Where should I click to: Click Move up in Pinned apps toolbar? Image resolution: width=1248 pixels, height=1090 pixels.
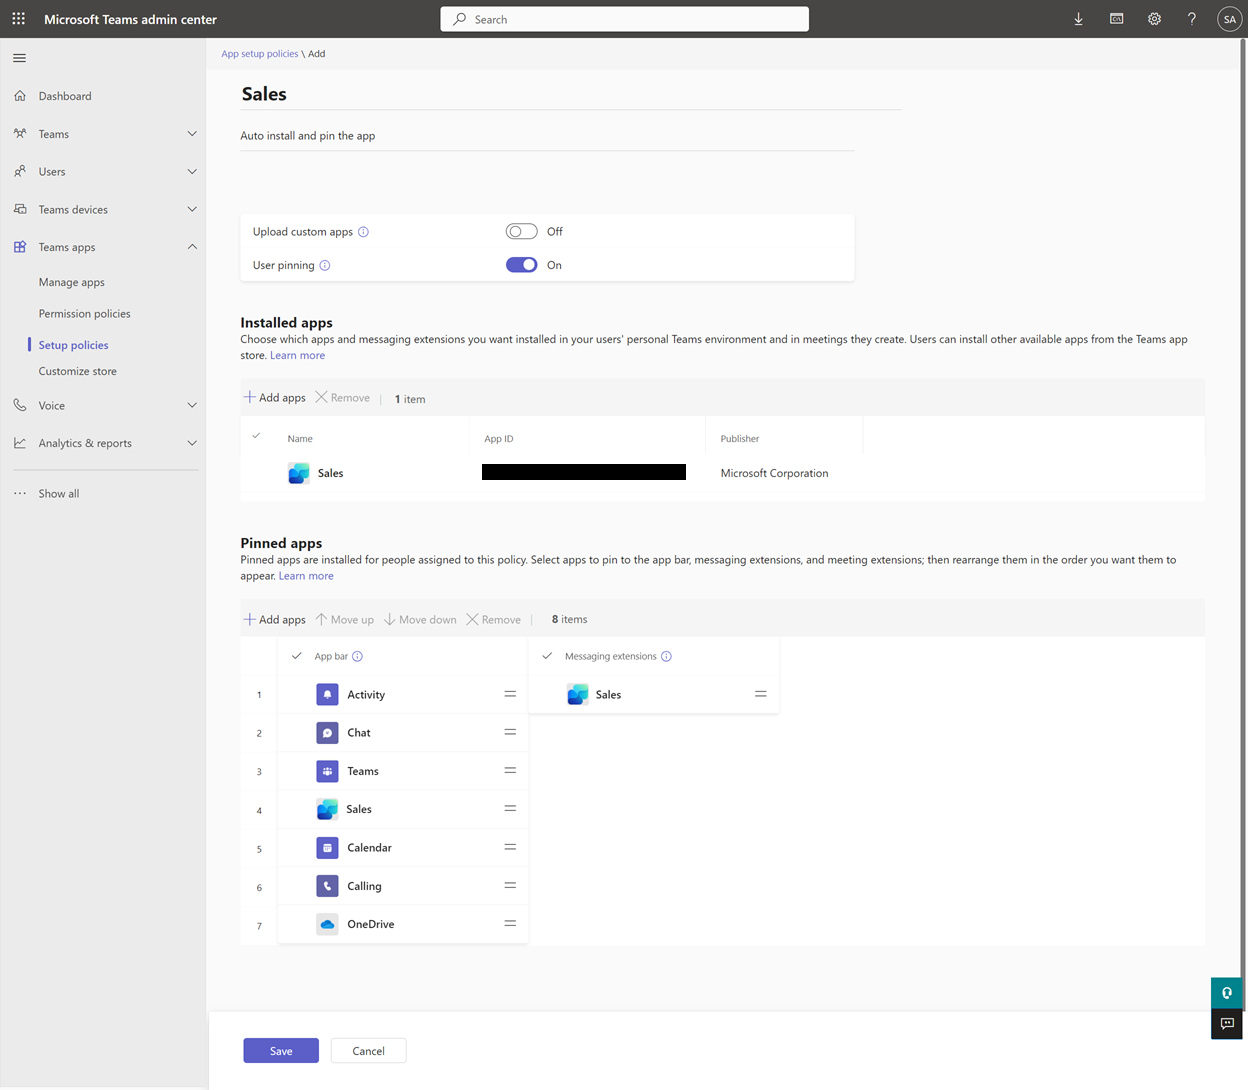[345, 619]
